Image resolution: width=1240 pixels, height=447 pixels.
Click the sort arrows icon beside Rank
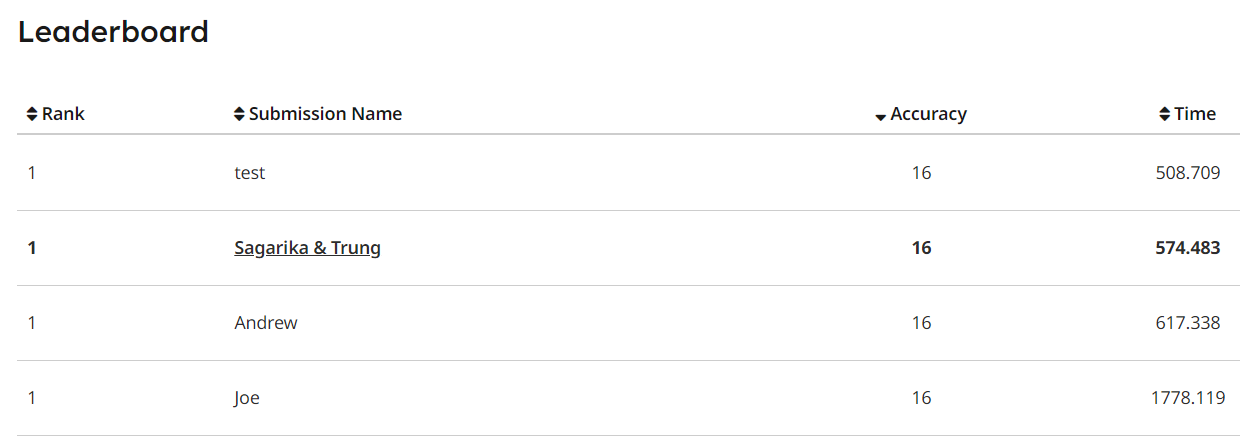click(x=33, y=114)
